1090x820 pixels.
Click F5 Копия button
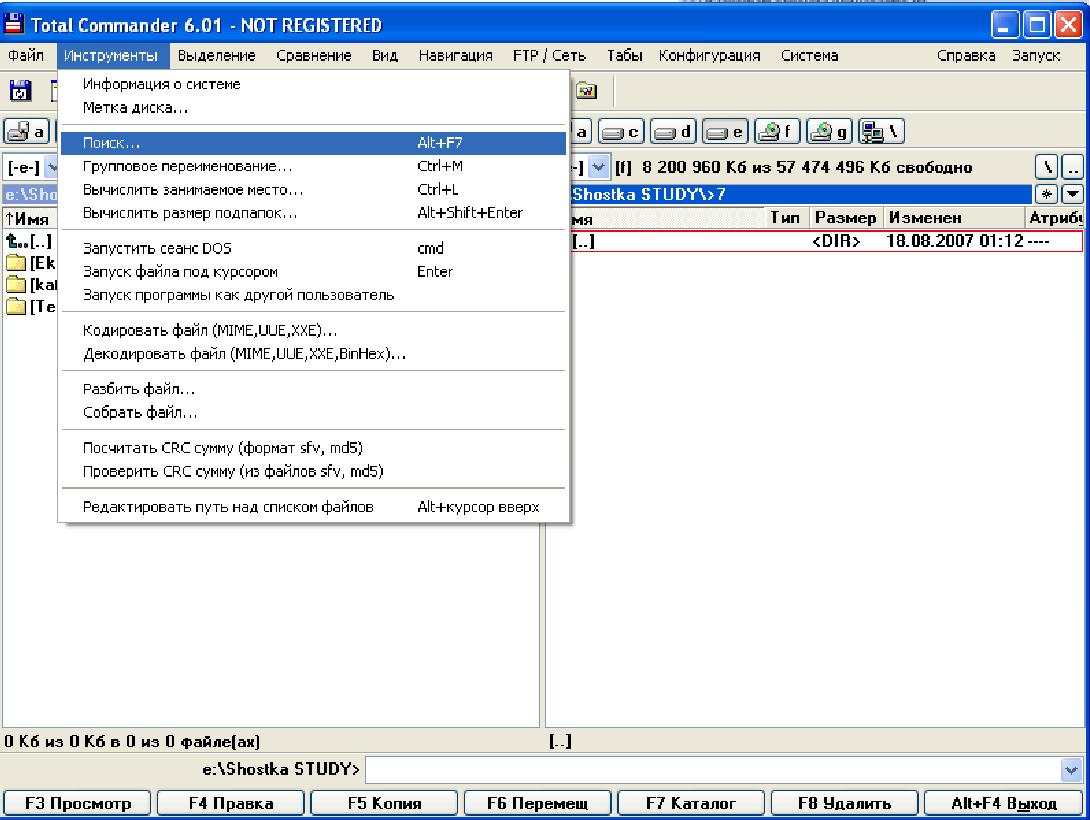pyautogui.click(x=384, y=803)
